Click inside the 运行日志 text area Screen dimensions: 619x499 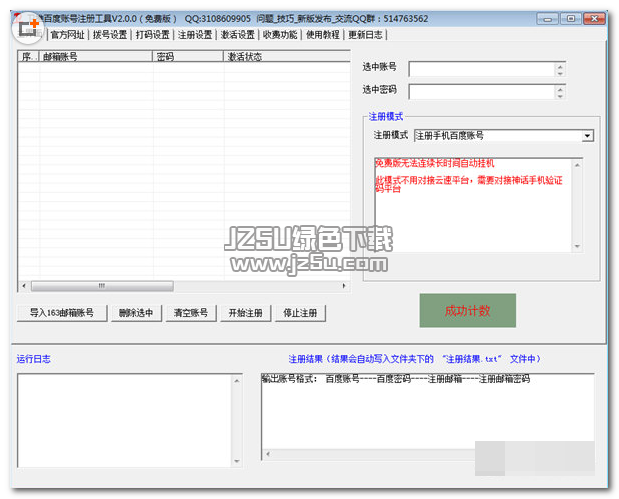125,420
